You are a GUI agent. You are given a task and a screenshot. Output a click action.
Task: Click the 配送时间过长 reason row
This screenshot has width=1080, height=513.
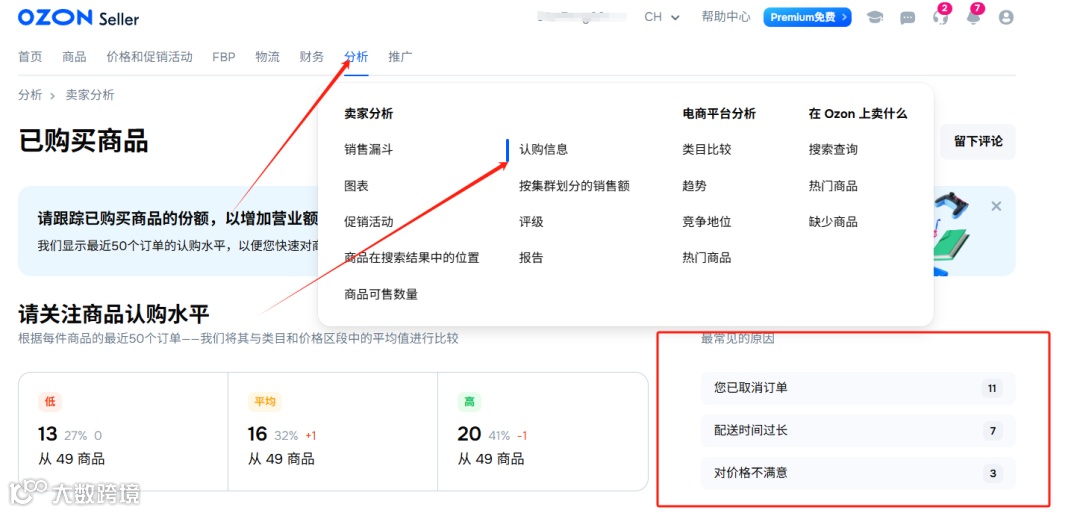(858, 431)
